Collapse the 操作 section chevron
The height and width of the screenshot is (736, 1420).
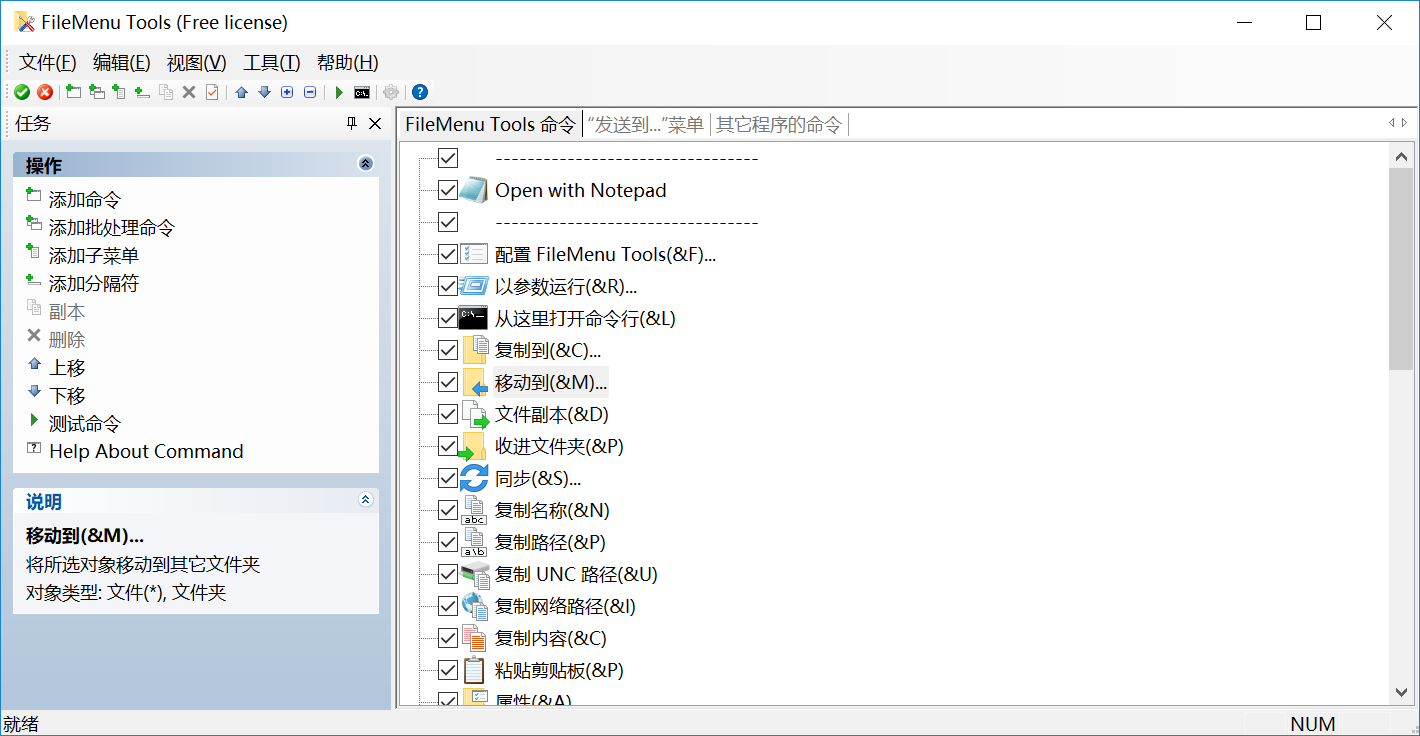(365, 164)
